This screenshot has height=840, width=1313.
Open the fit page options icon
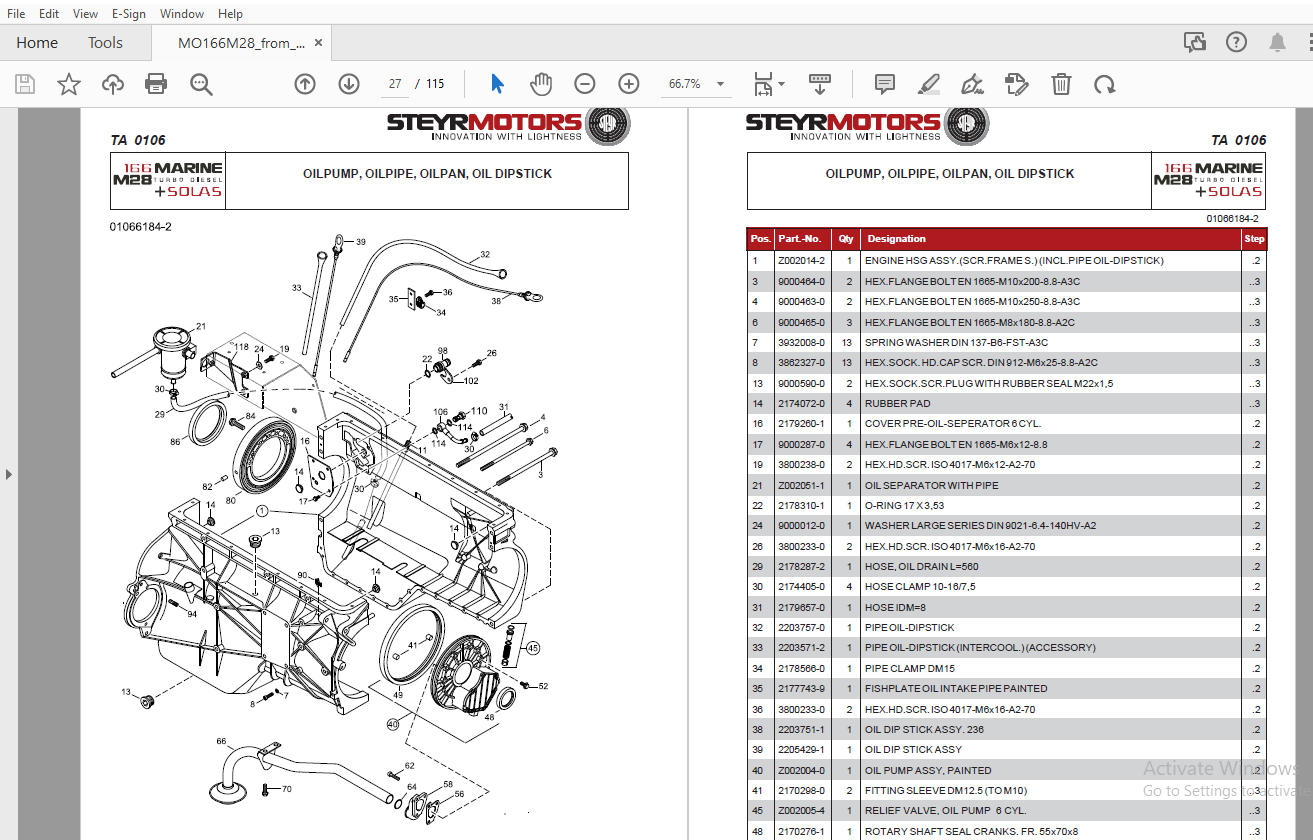763,84
